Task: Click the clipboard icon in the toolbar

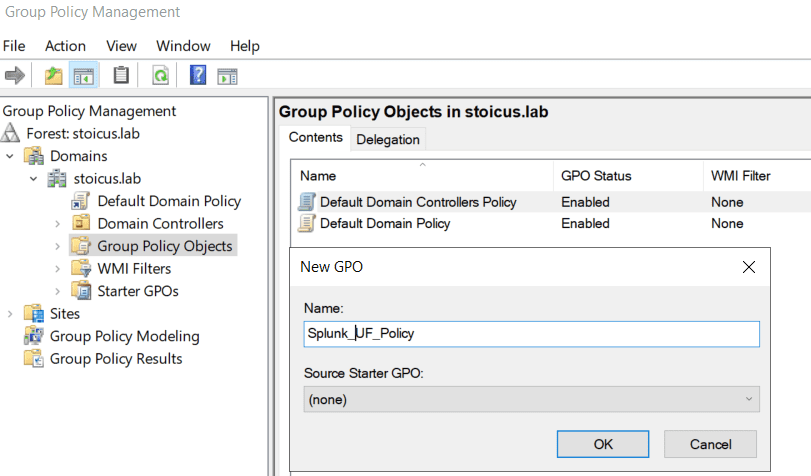Action: (121, 76)
